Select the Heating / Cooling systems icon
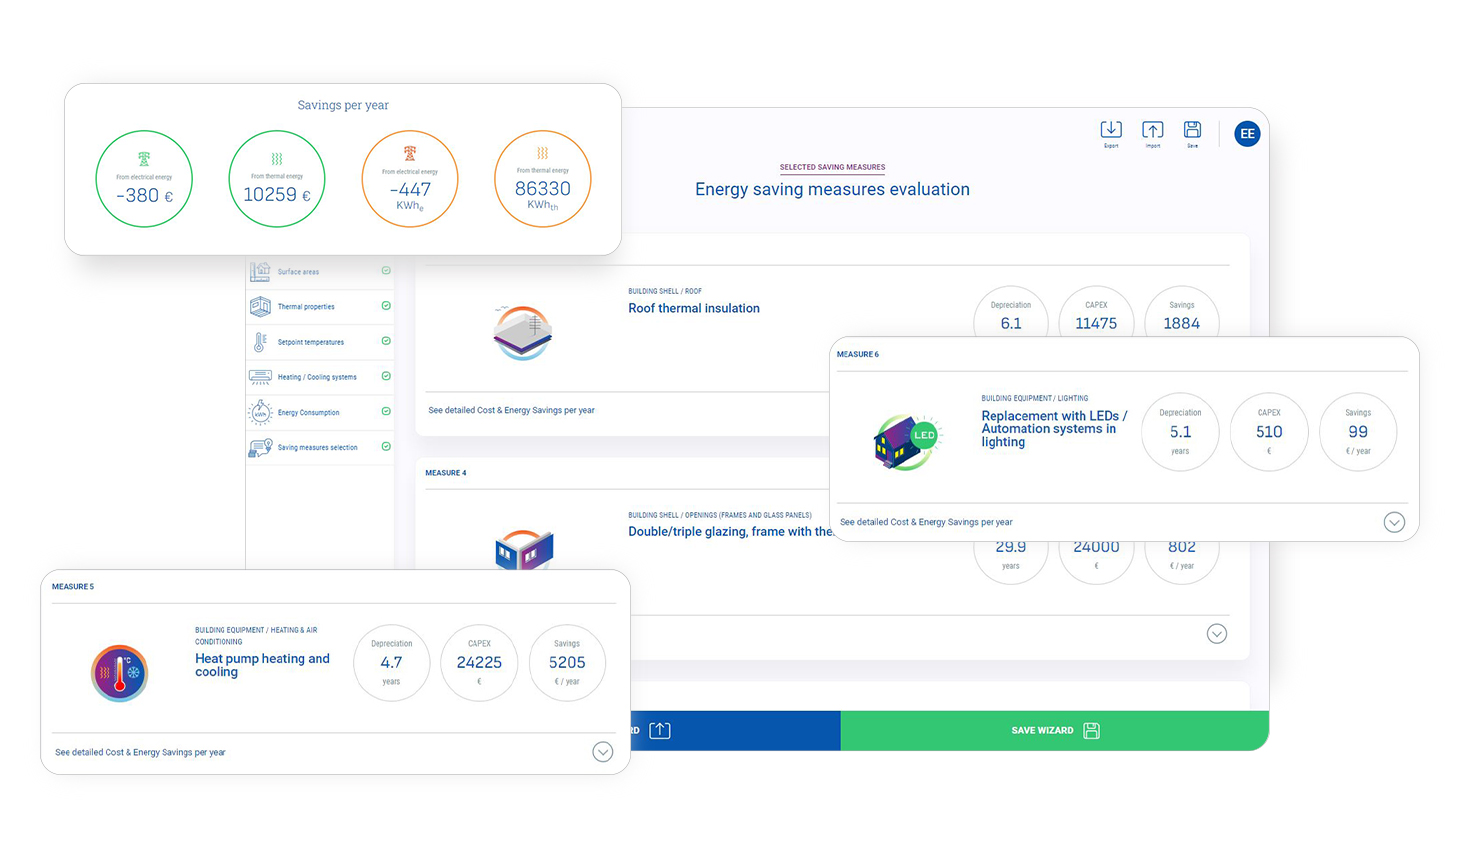 262,376
